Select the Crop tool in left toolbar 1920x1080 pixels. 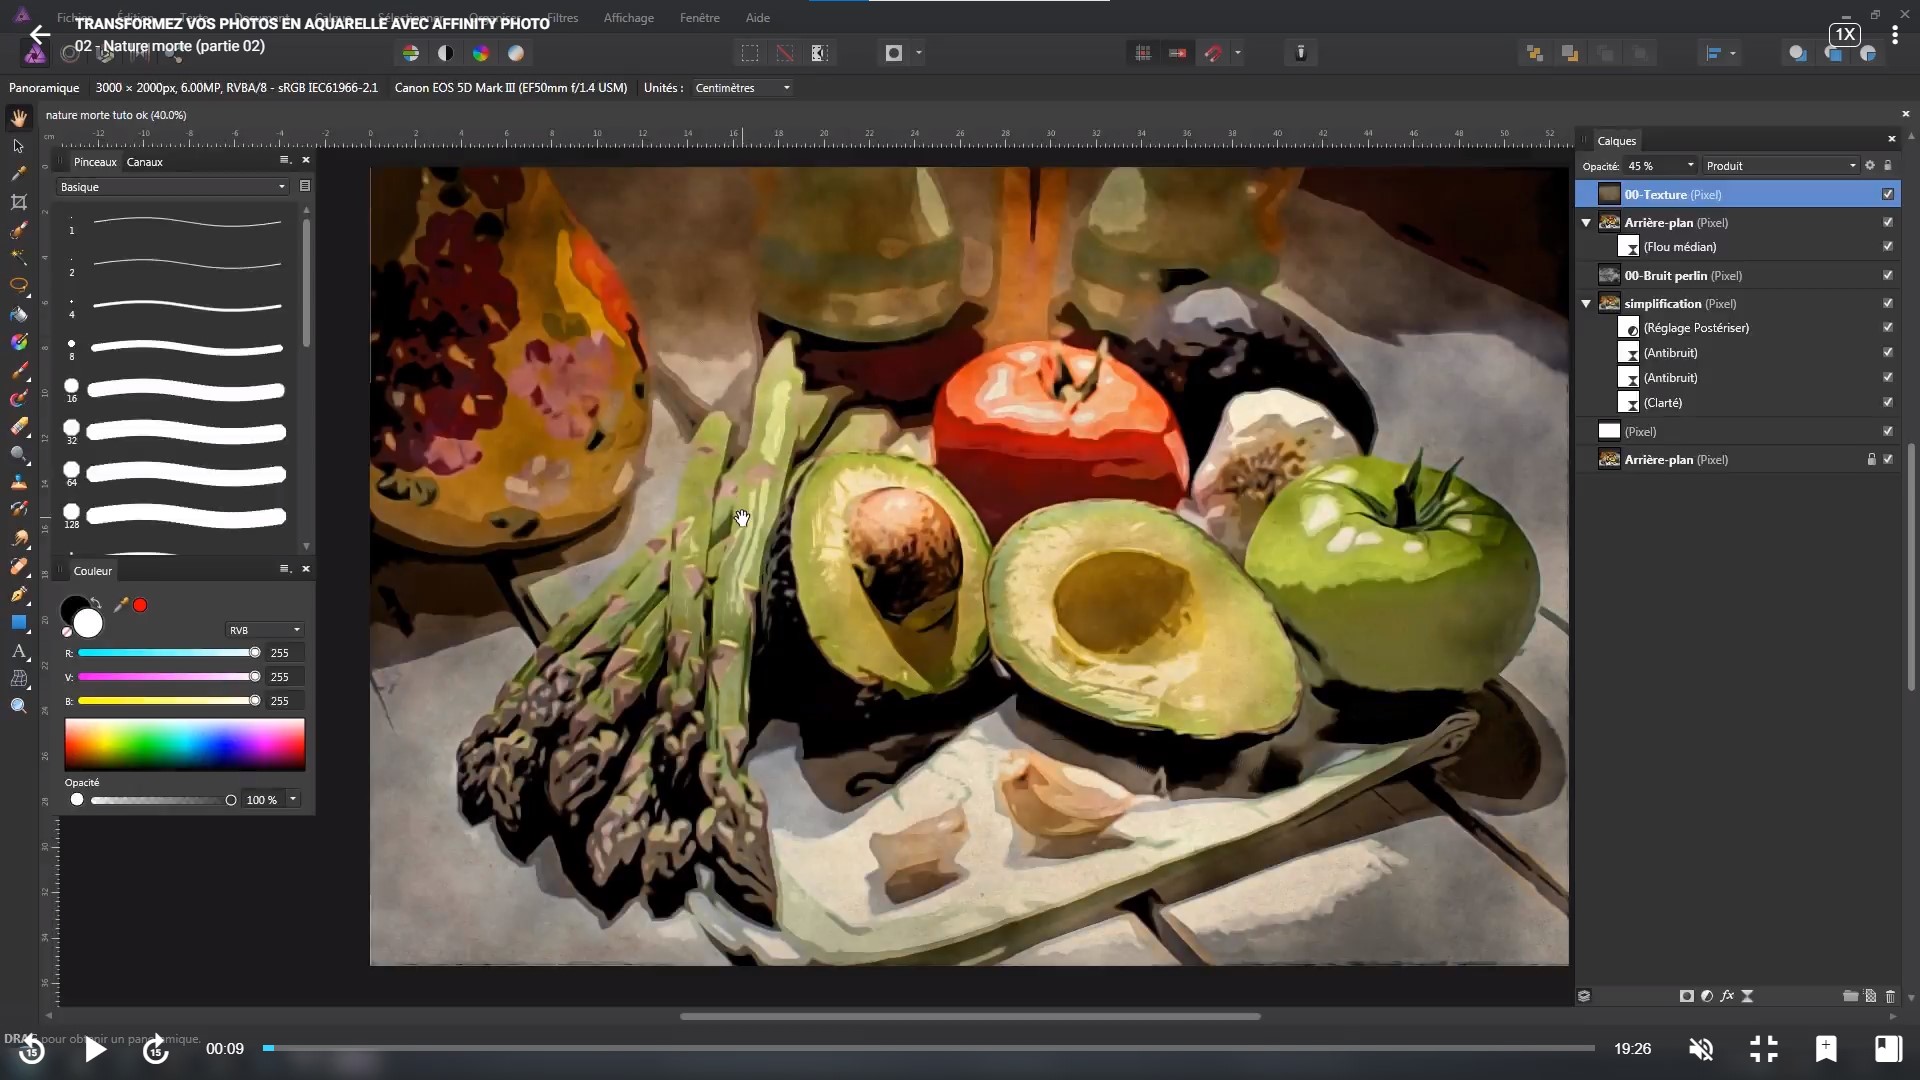(x=18, y=202)
